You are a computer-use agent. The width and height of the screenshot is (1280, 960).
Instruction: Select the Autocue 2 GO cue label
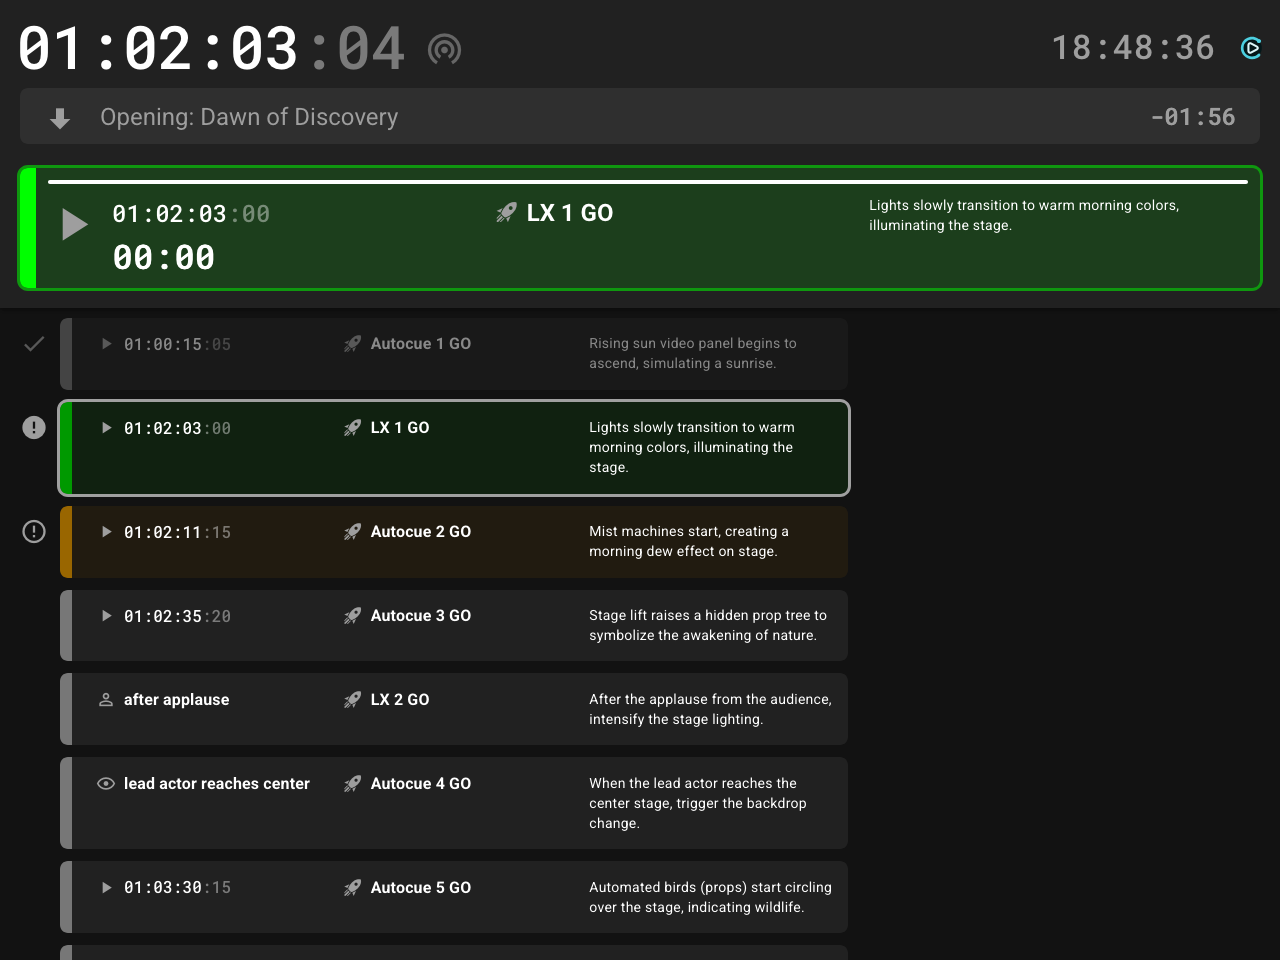[x=421, y=532]
